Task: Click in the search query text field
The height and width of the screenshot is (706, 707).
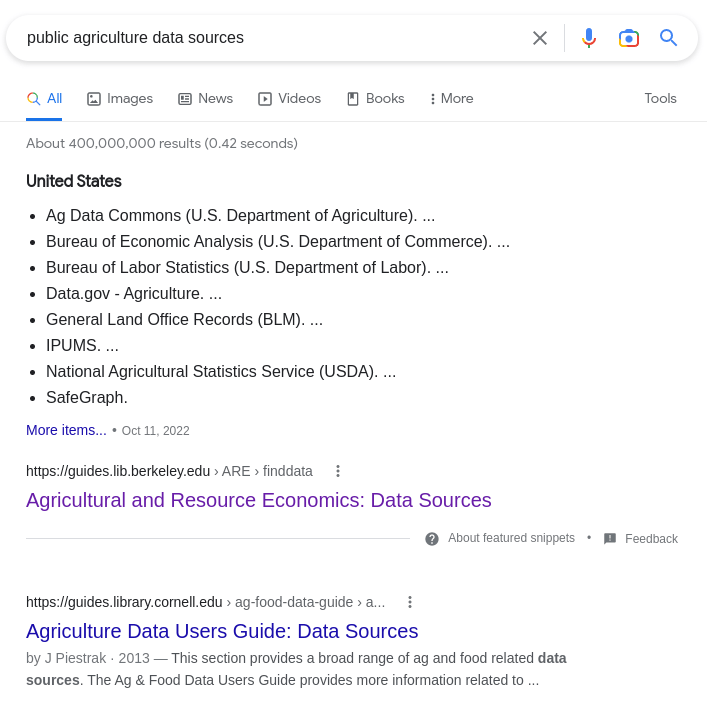Action: [271, 38]
